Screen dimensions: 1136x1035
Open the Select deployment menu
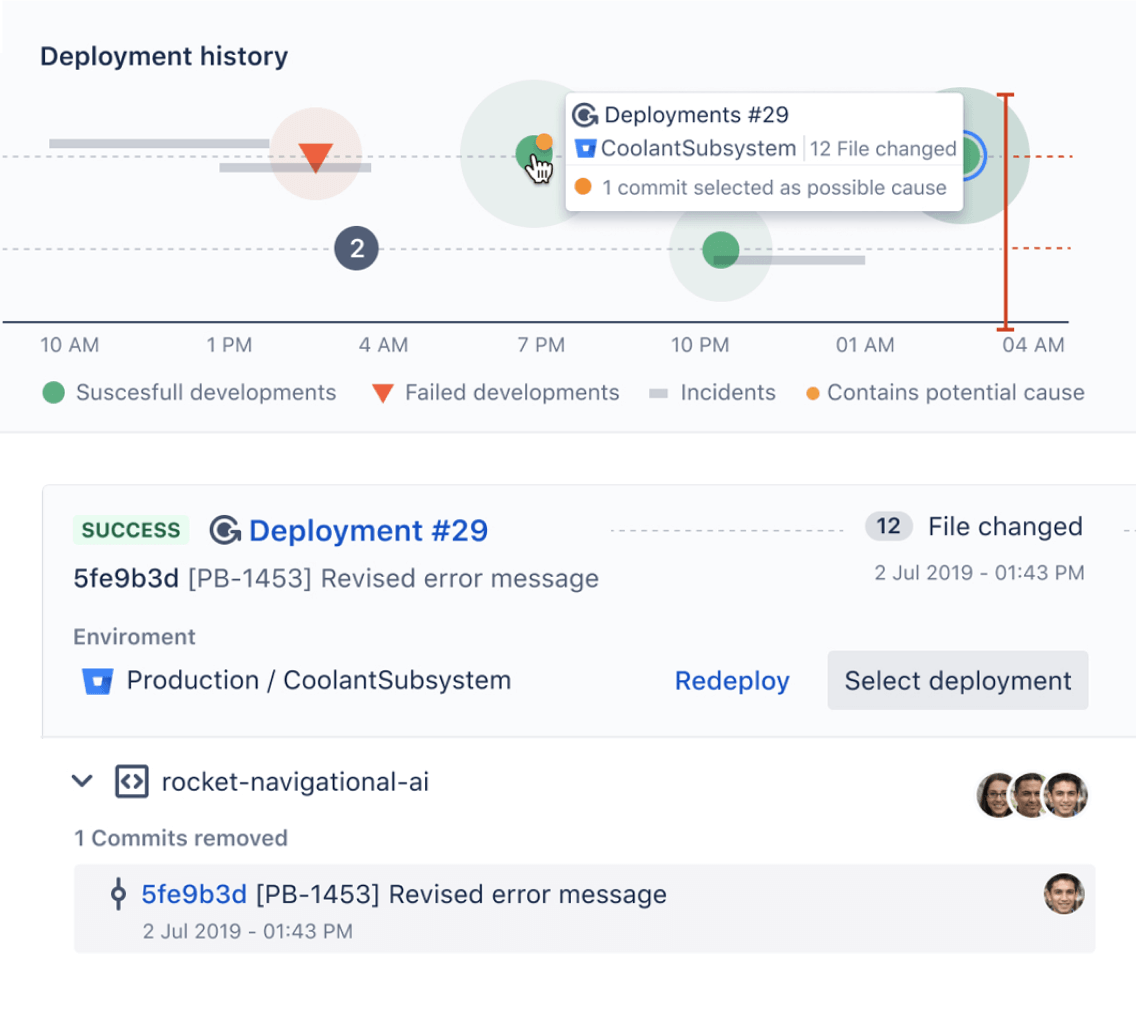click(956, 680)
